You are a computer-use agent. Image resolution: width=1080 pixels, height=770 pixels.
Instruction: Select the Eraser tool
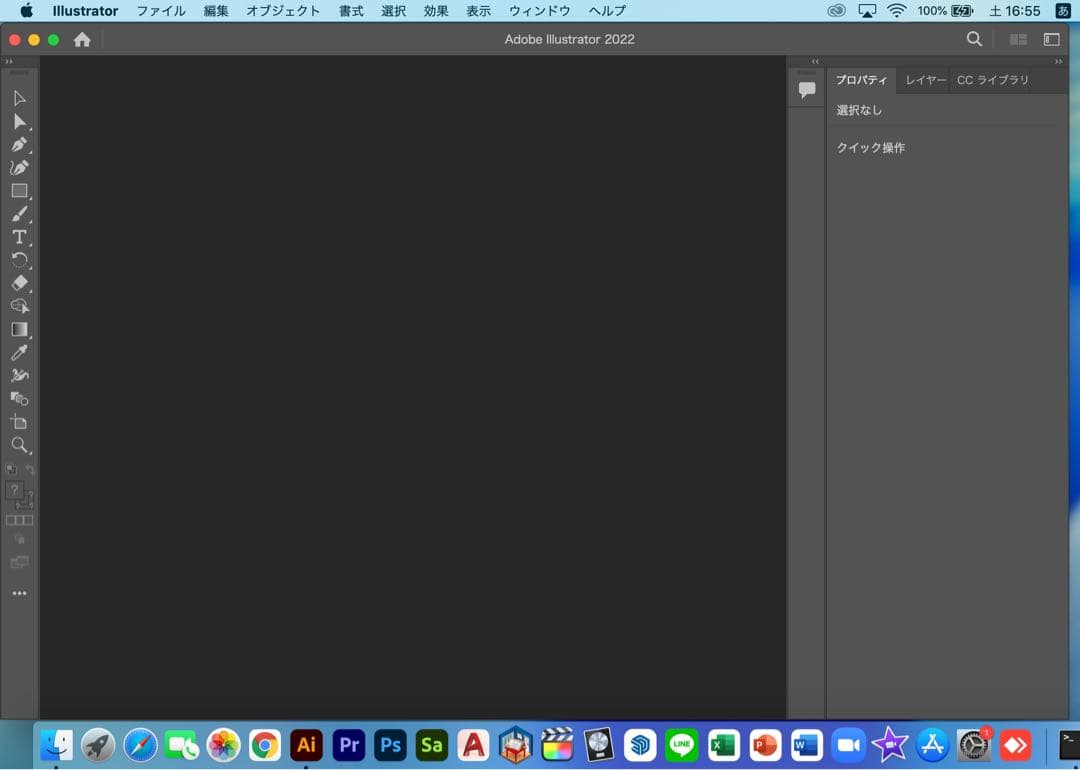click(19, 283)
